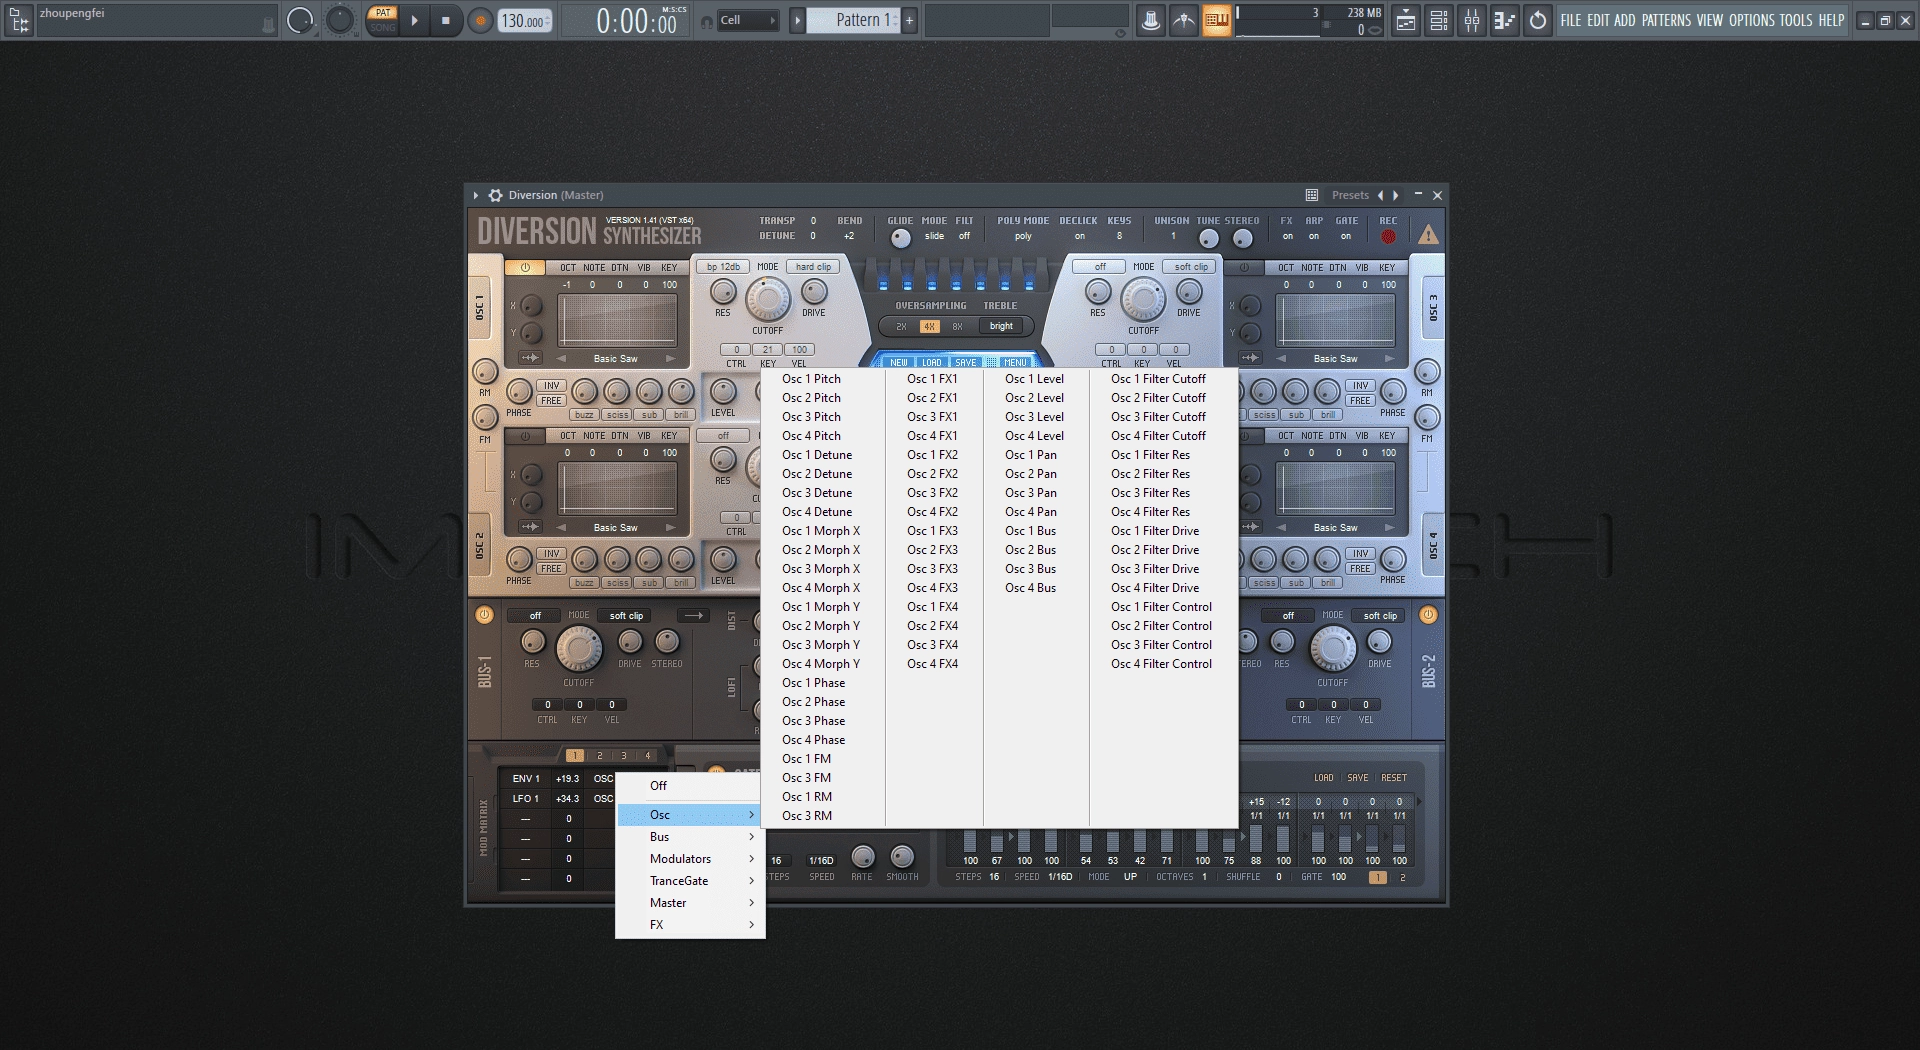1920x1050 pixels.
Task: Open the Presets dropdown in plugin header
Action: [1350, 195]
